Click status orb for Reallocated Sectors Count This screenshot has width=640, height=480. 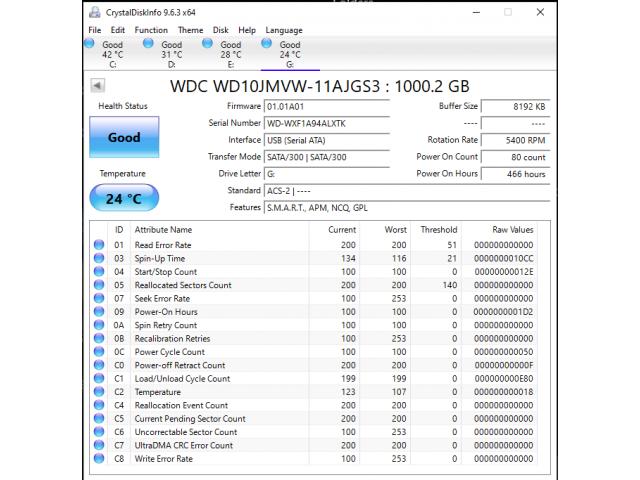(x=99, y=285)
